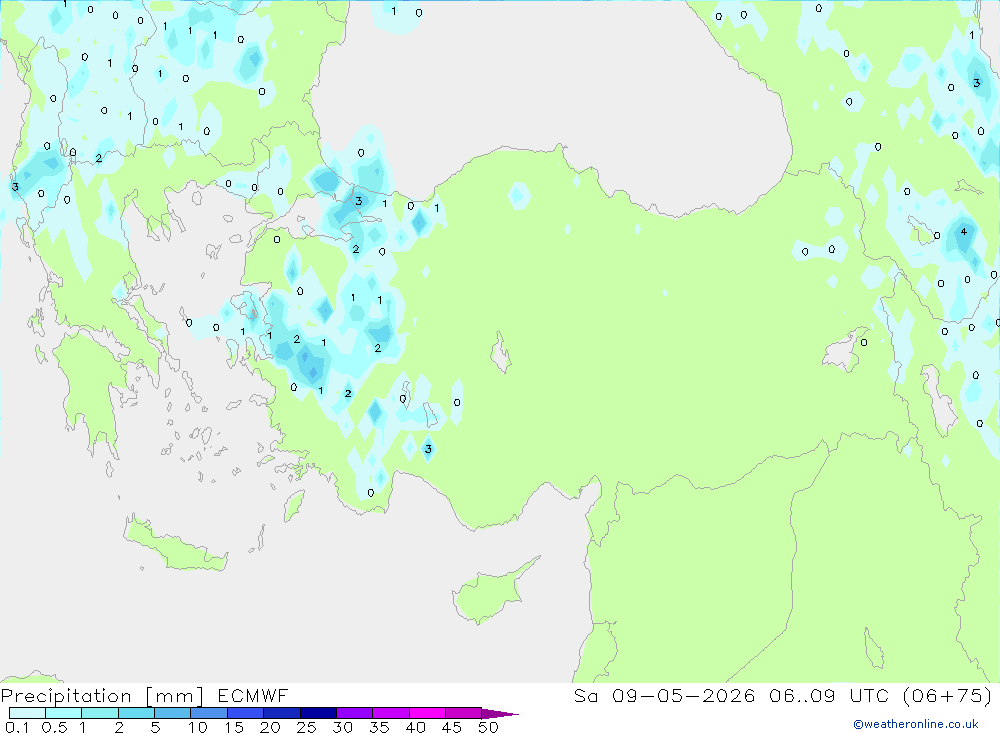
Task: Click the 25–30 mm navy legend swatch
Action: pos(318,713)
